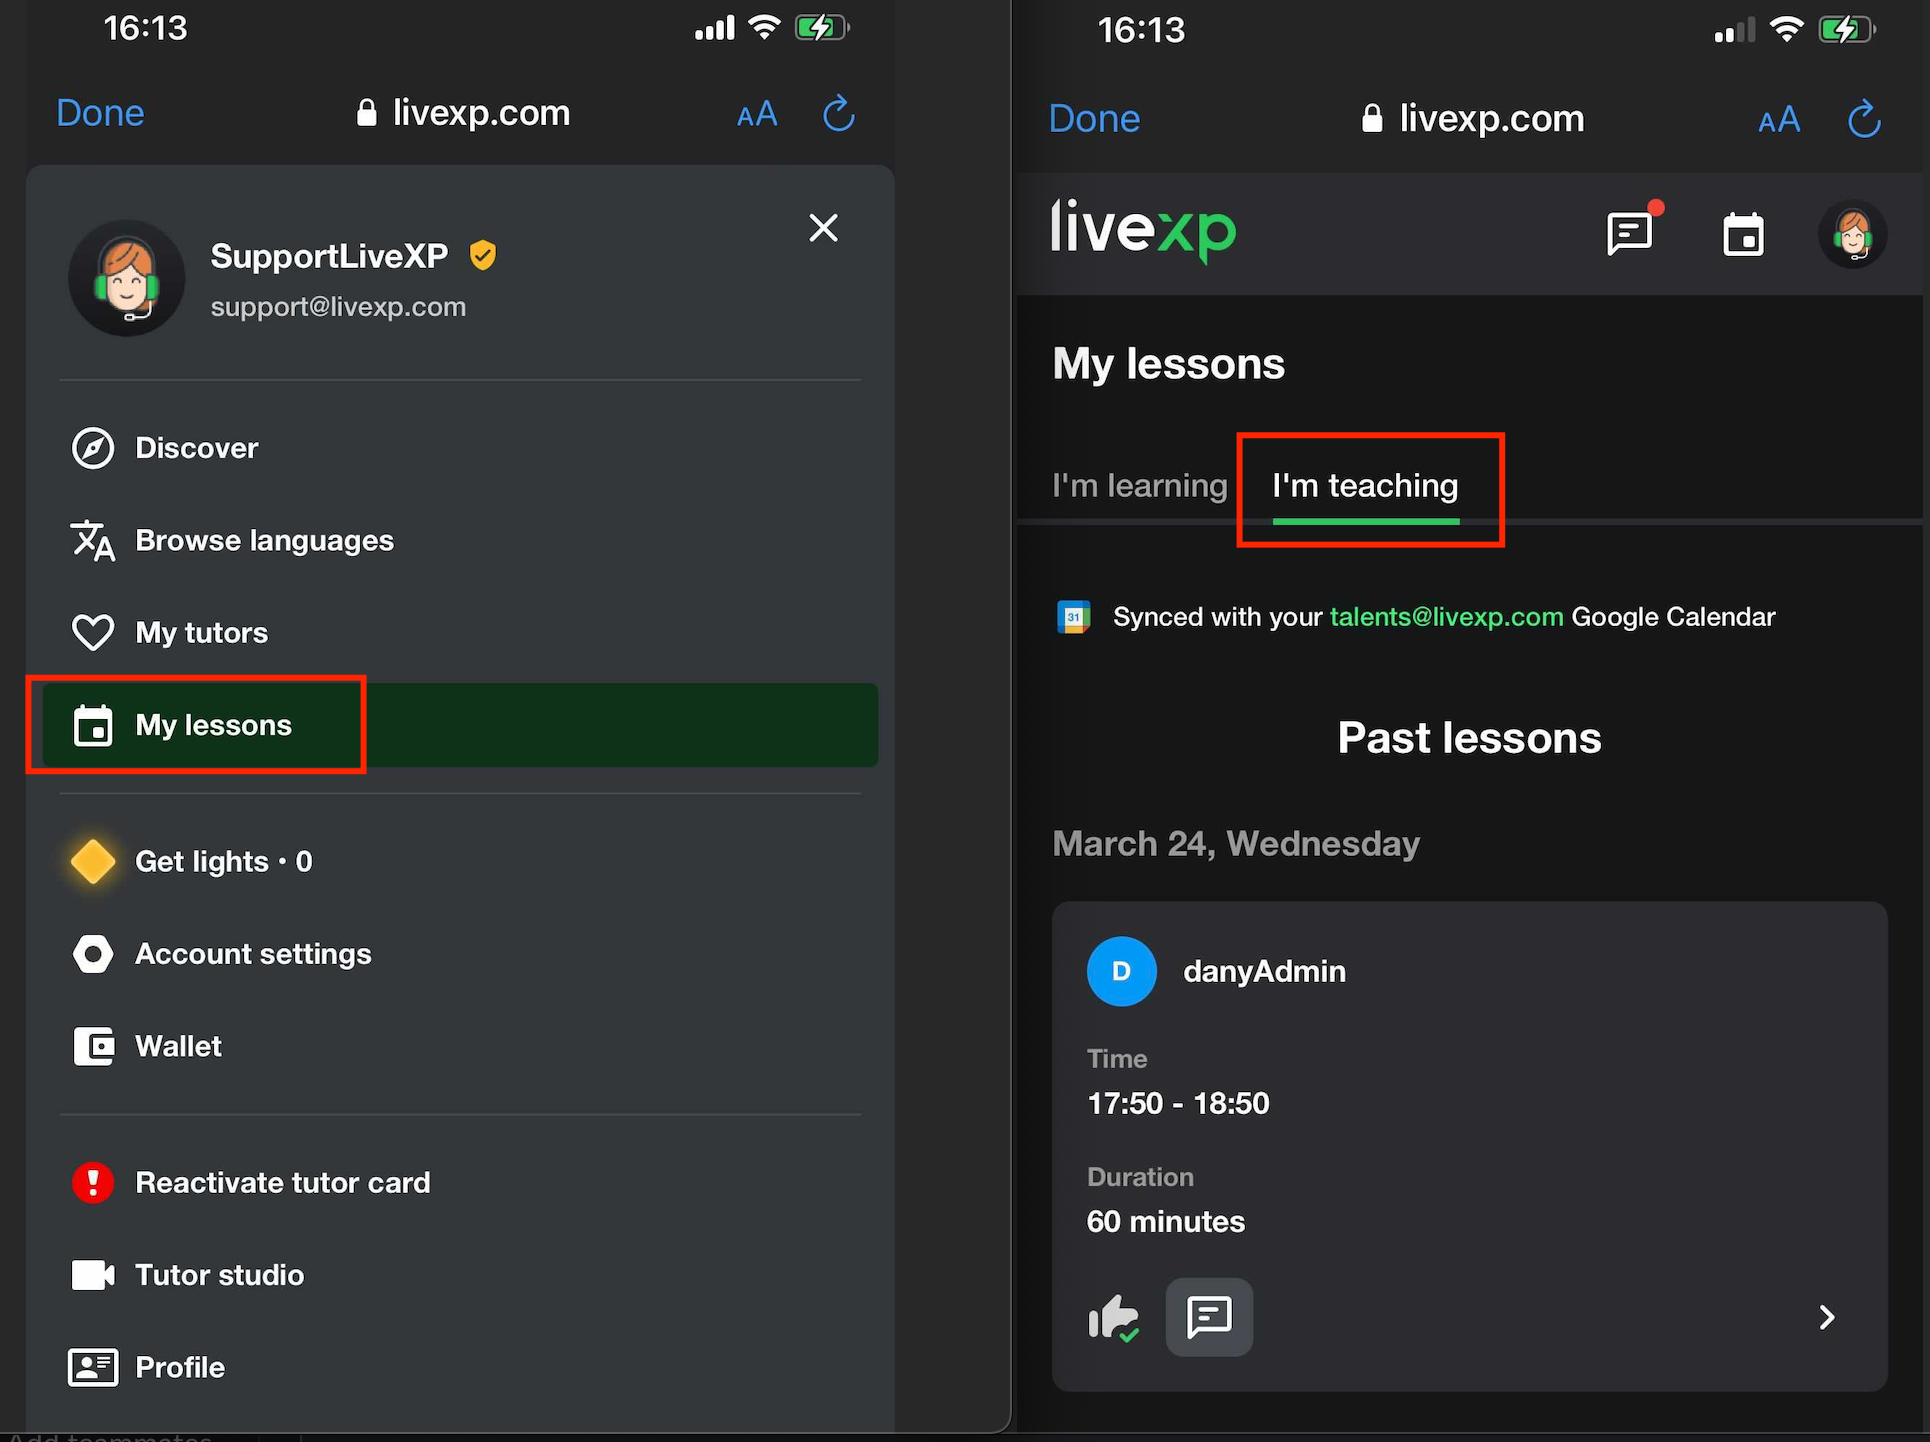Screen dimensions: 1930x1442
Task: Click the danyAdmin name
Action: (1264, 972)
